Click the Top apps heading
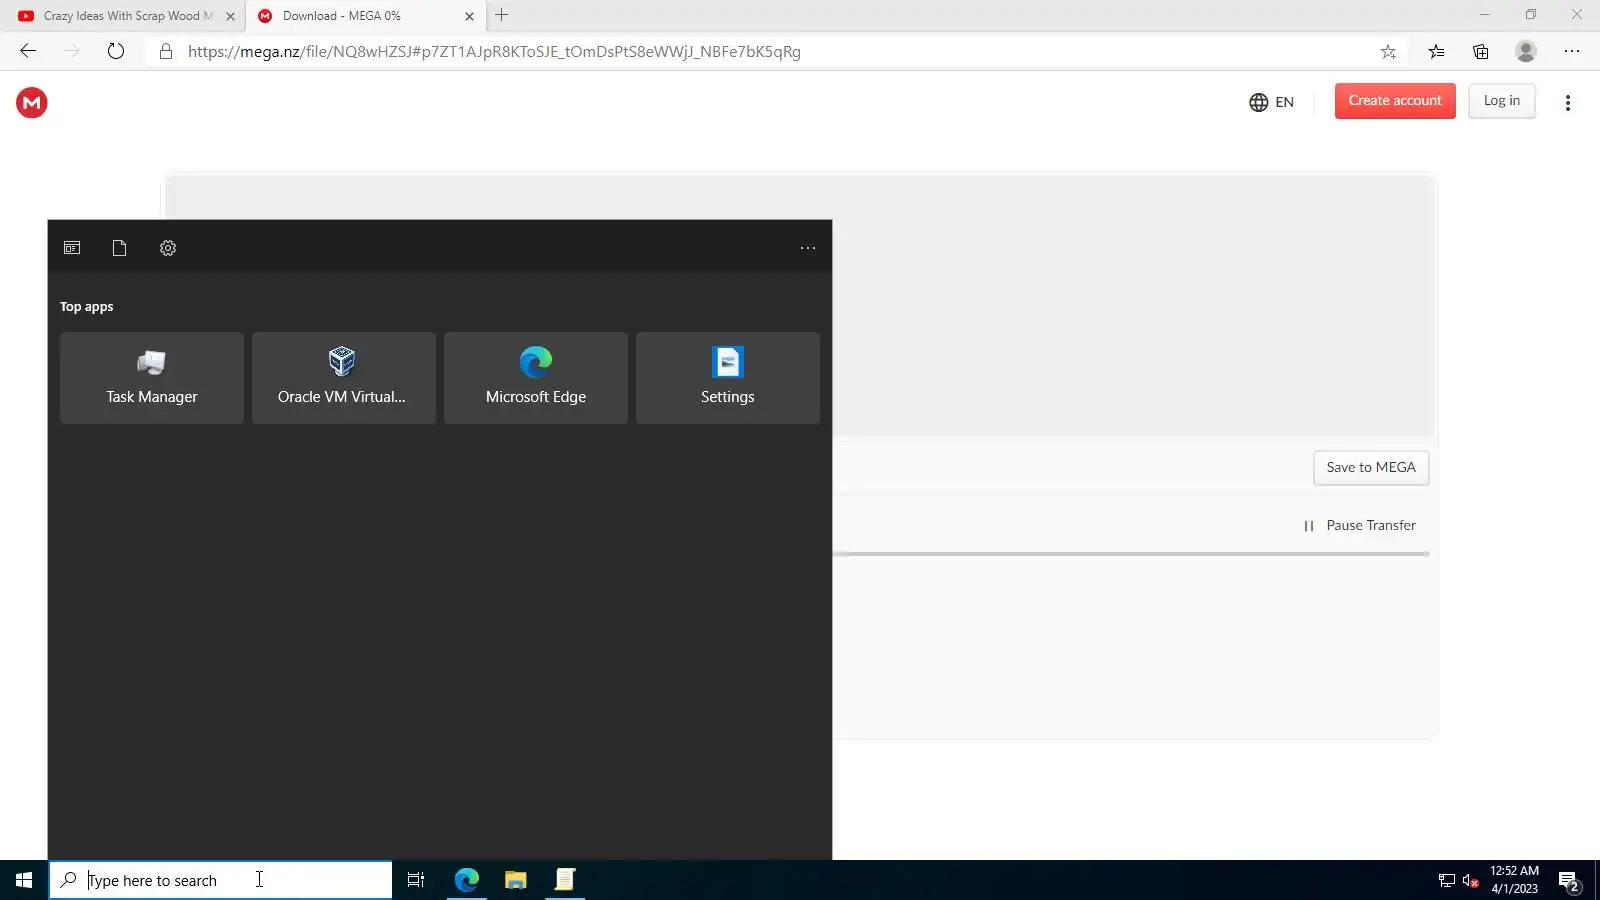The width and height of the screenshot is (1600, 900). [86, 307]
